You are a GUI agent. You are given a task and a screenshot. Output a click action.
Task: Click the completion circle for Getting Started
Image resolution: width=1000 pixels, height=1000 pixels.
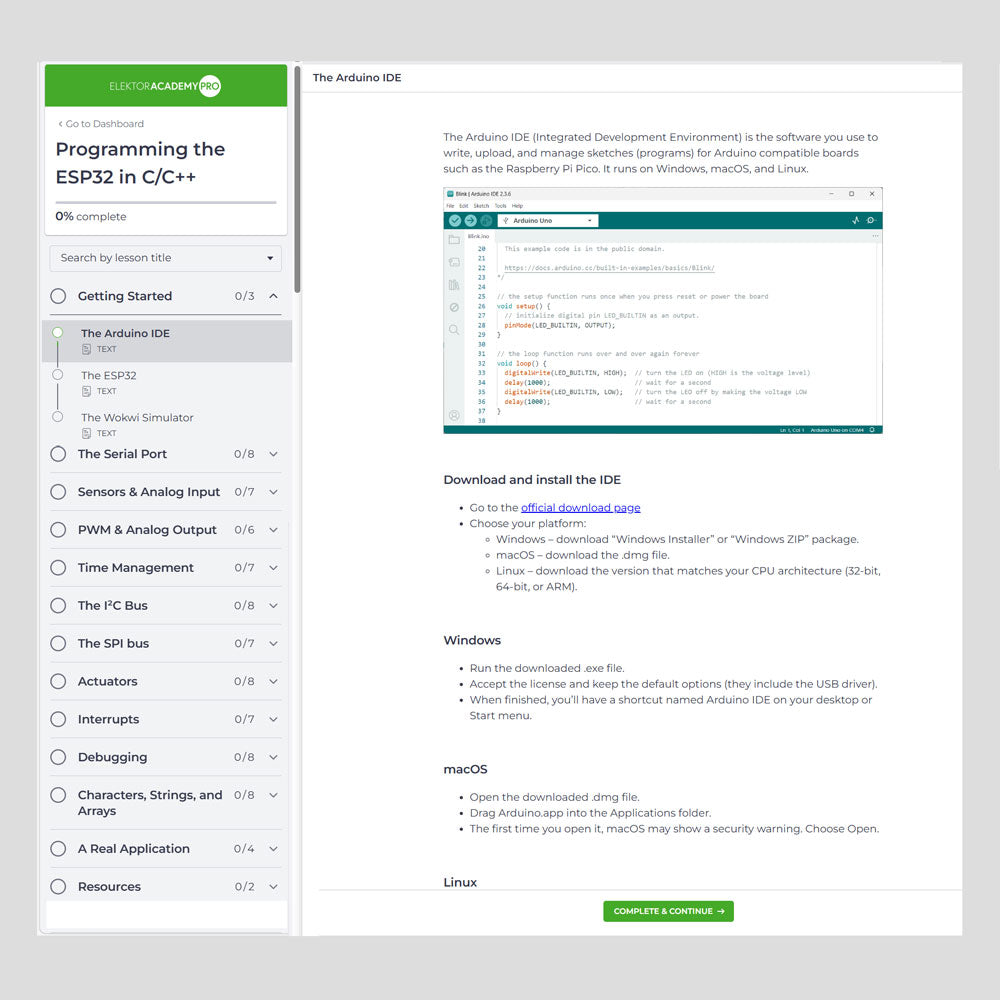(58, 296)
